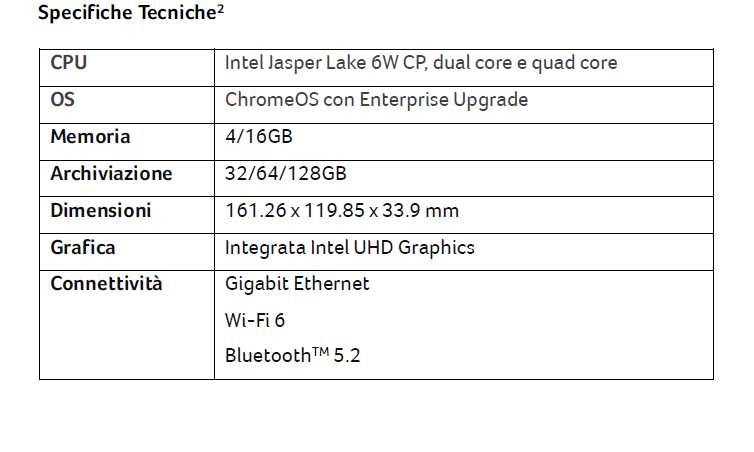Select the 'Memoria' row label
This screenshot has height=452, width=754.
click(90, 137)
